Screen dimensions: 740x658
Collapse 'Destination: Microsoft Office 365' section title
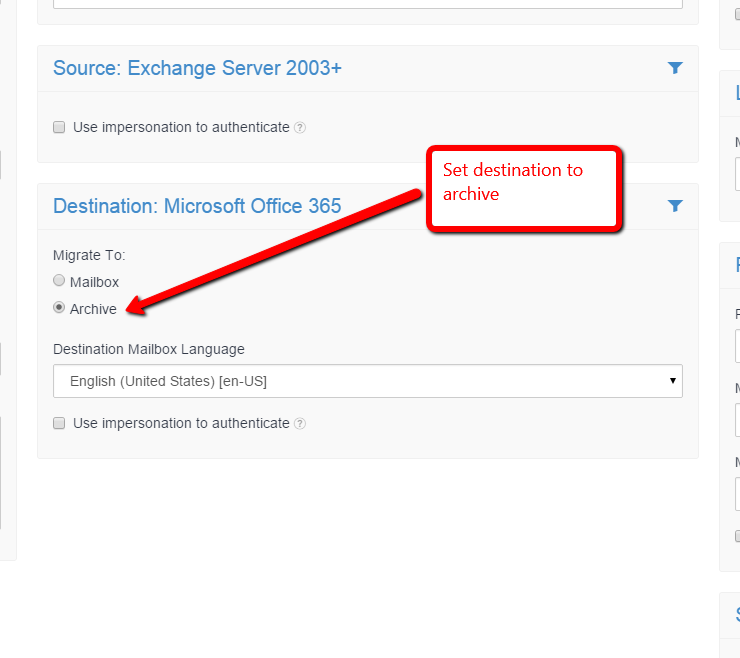click(x=197, y=206)
